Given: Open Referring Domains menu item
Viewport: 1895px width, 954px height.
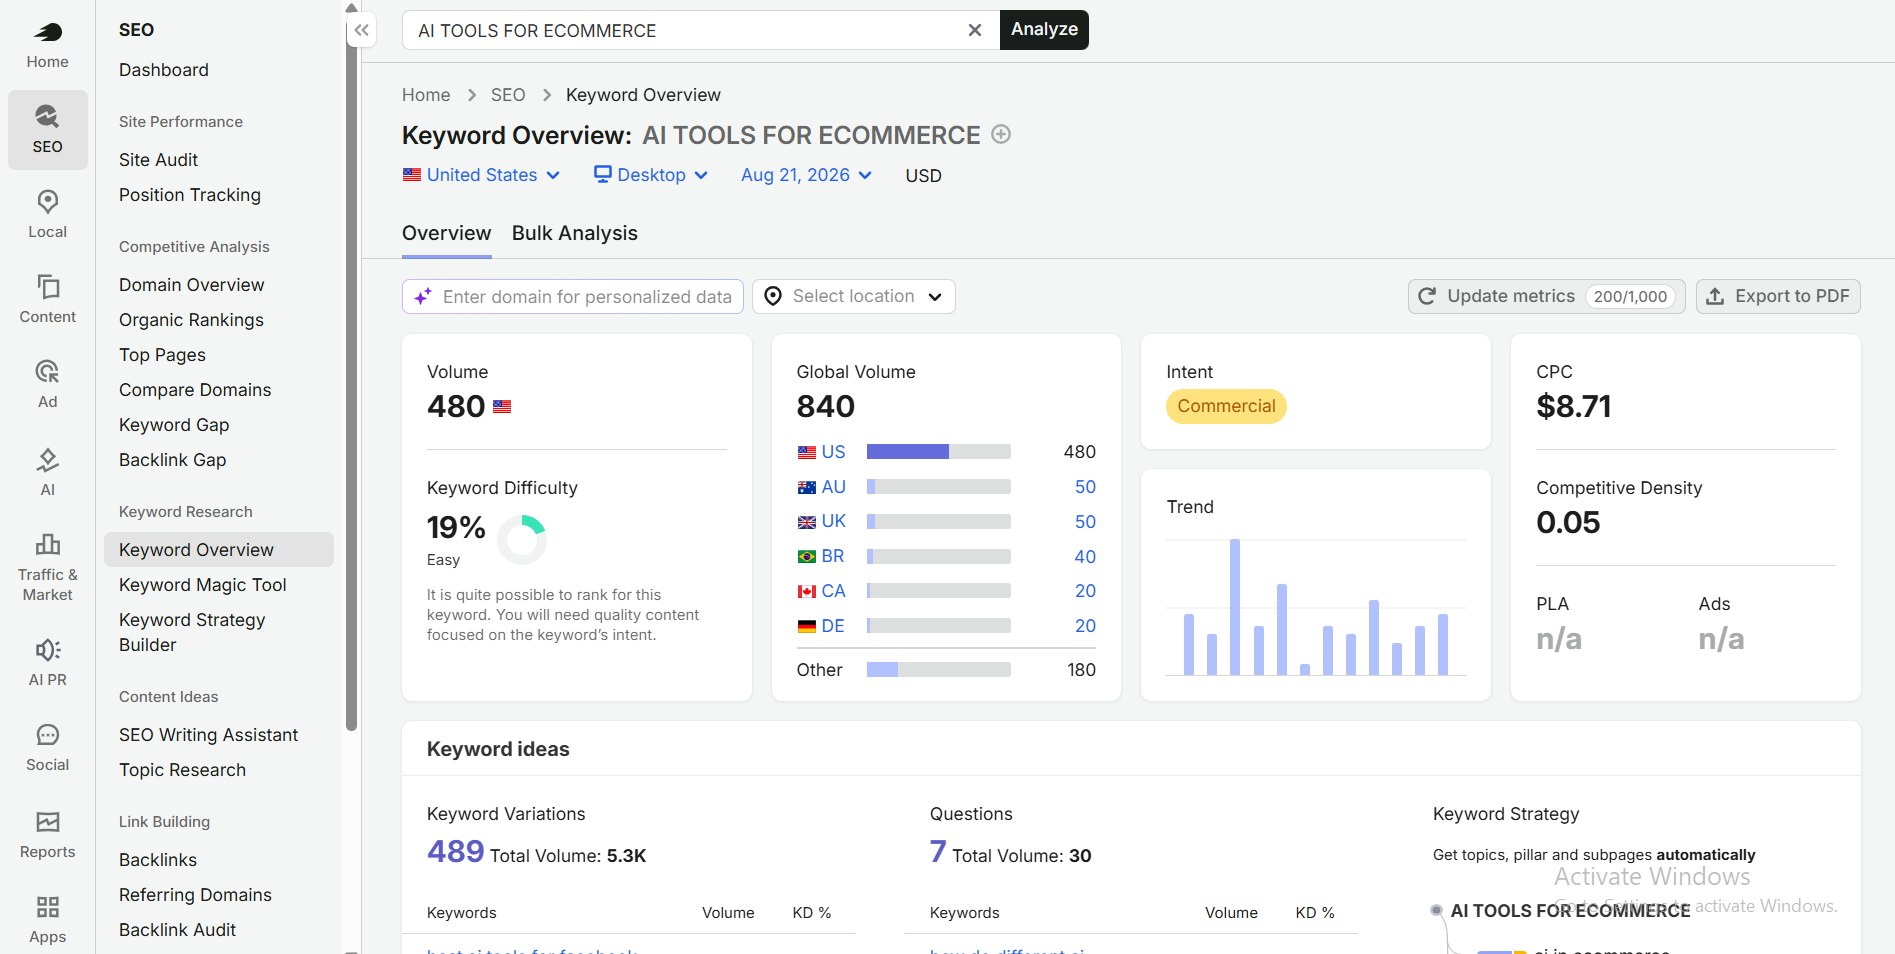Looking at the screenshot, I should tap(195, 895).
